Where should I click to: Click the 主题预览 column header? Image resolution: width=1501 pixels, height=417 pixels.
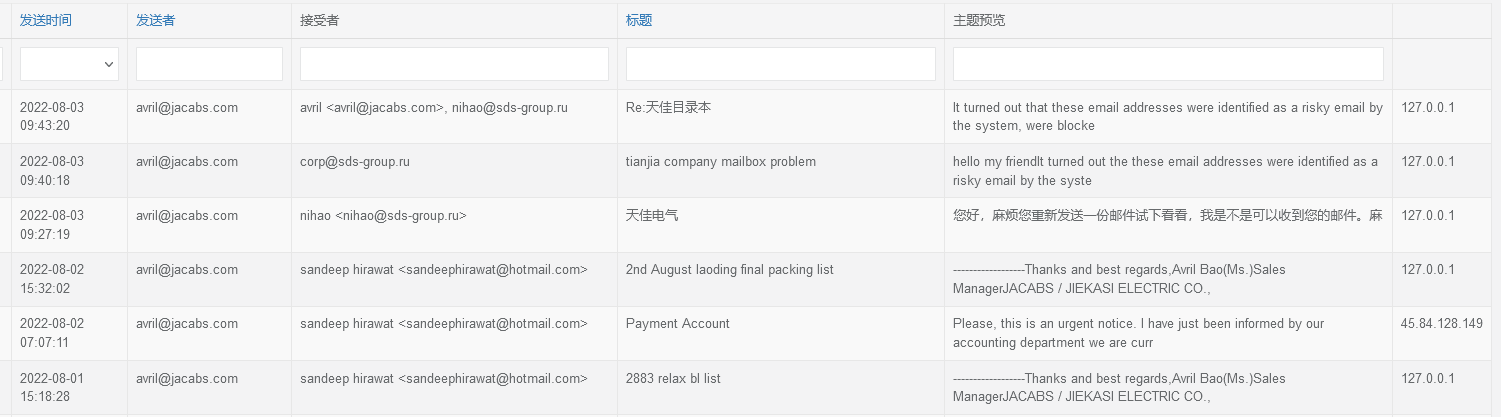coord(979,20)
